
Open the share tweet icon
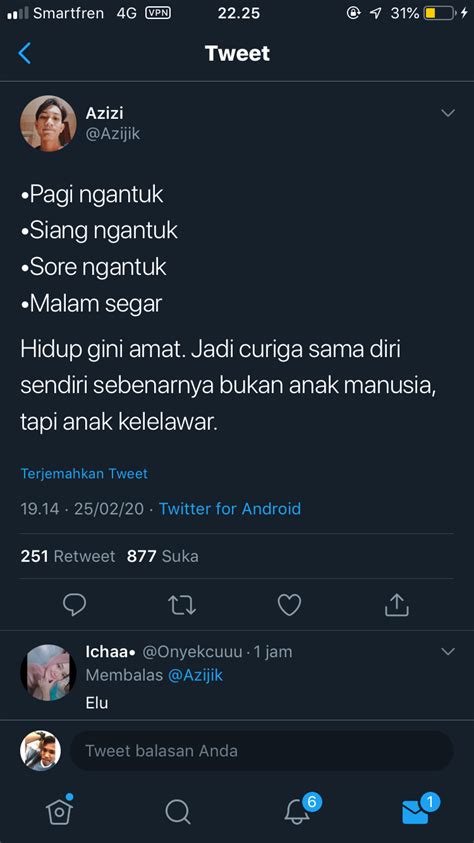397,605
